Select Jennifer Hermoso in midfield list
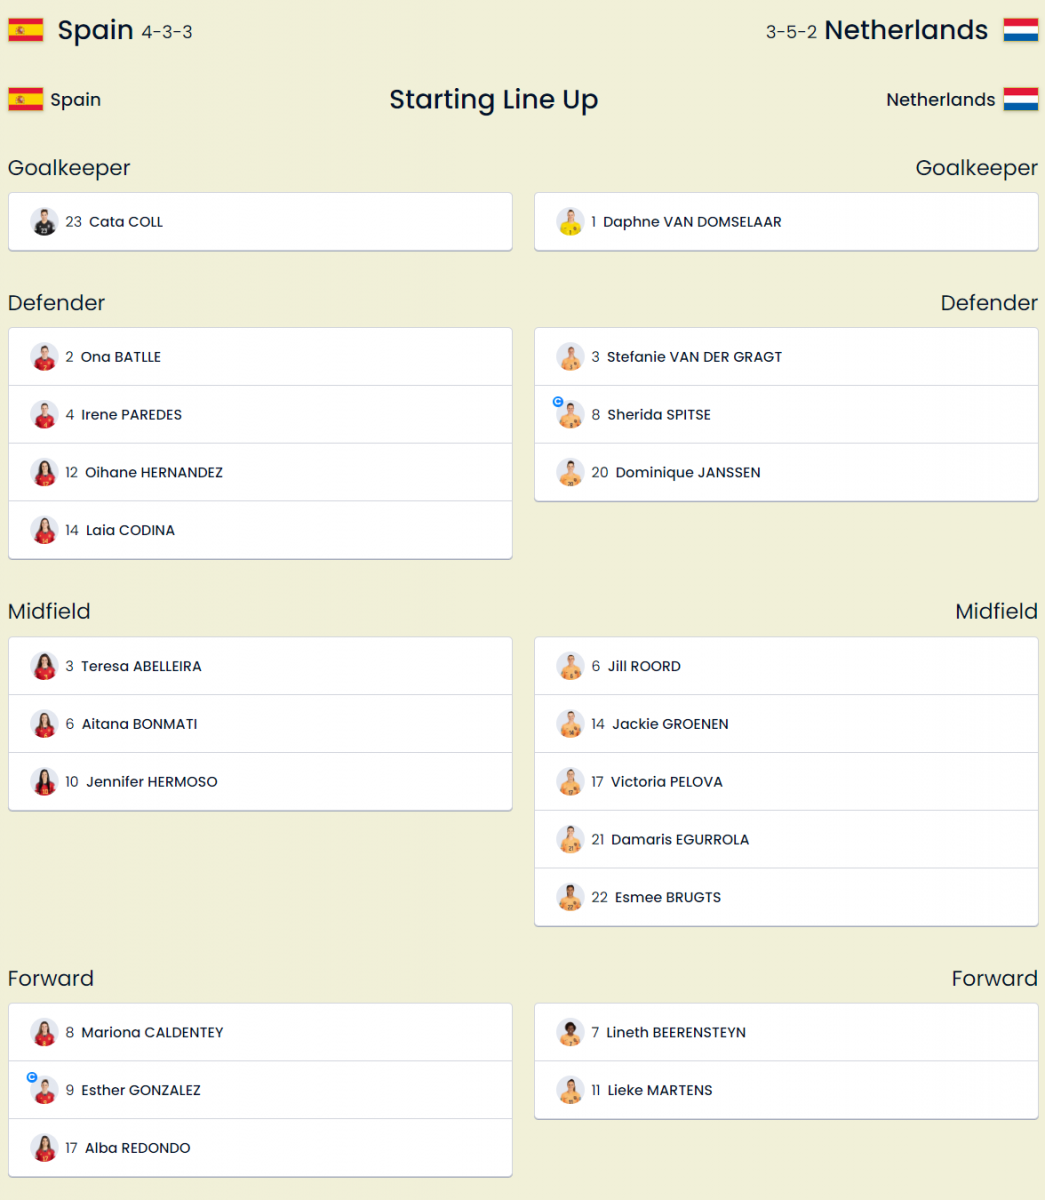 [x=260, y=782]
